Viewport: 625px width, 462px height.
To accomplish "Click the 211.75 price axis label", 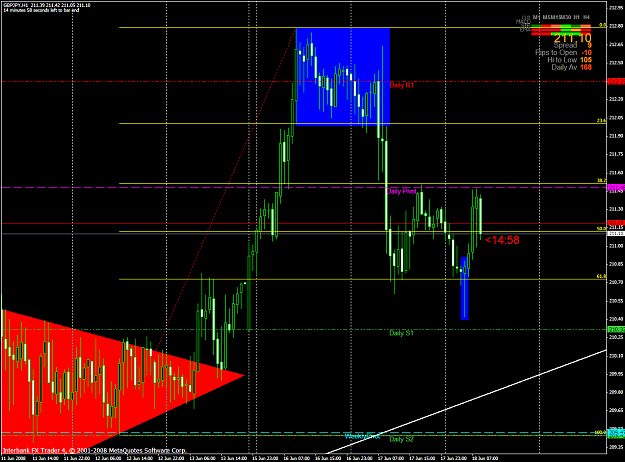I will (617, 154).
